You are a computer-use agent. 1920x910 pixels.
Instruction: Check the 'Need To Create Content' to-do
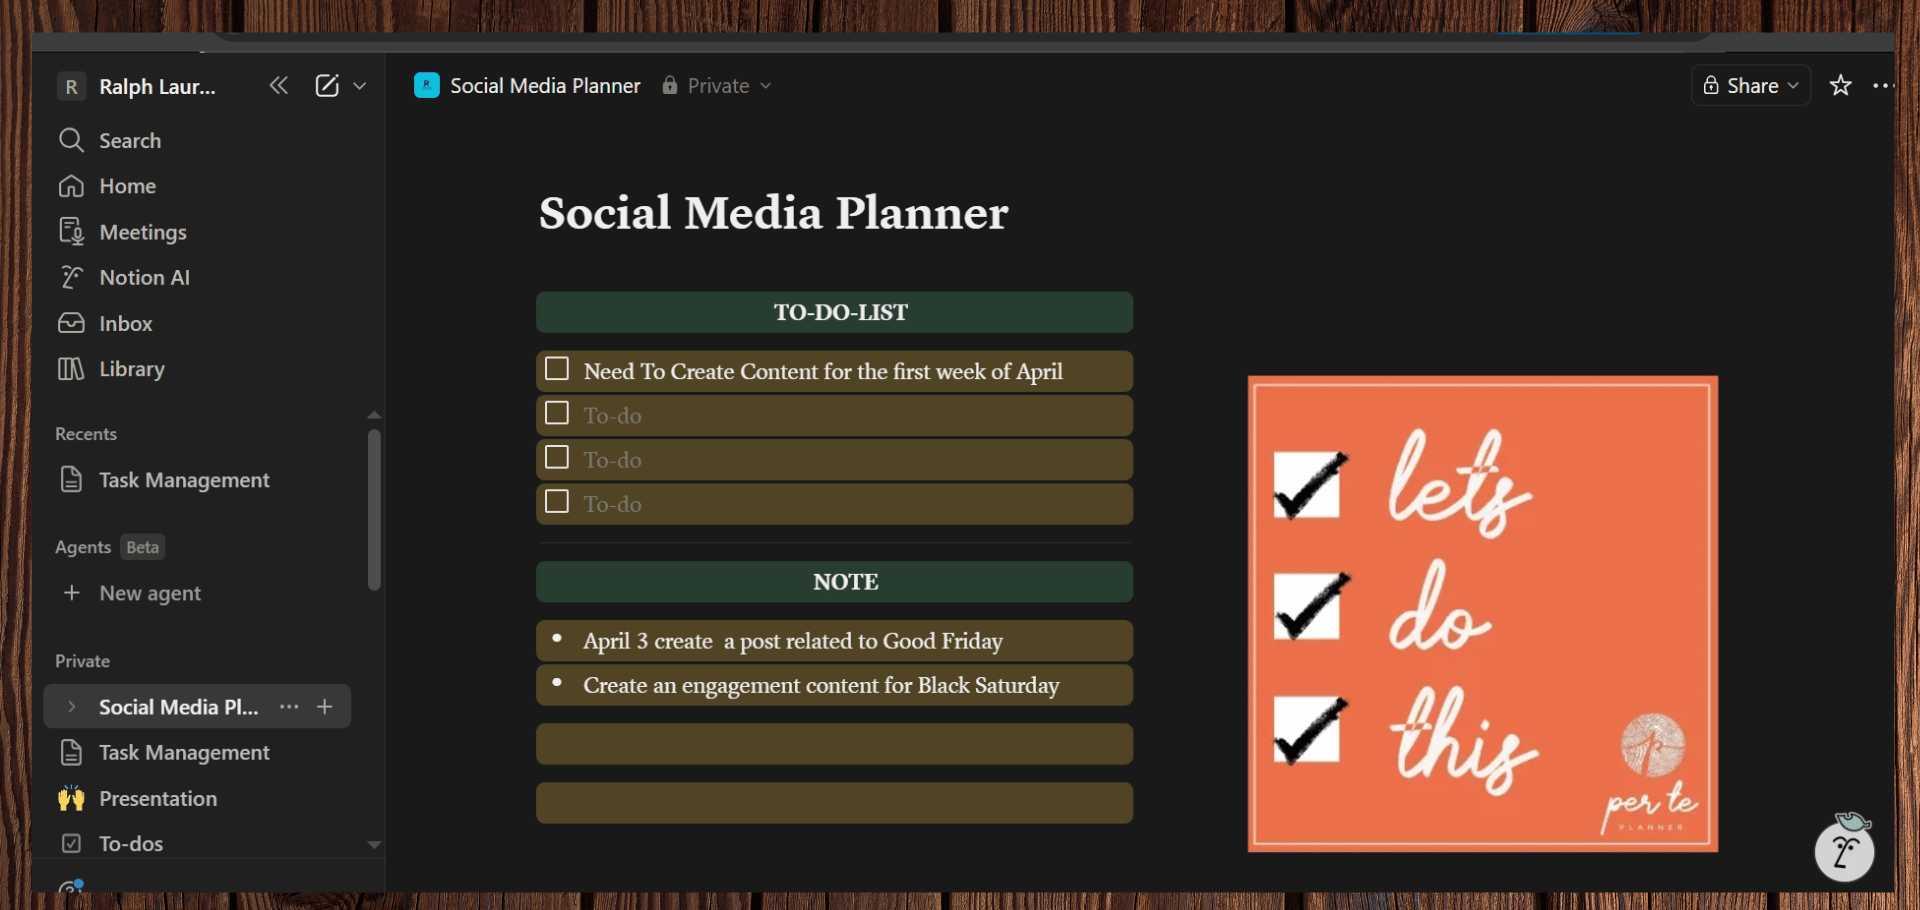pos(557,369)
